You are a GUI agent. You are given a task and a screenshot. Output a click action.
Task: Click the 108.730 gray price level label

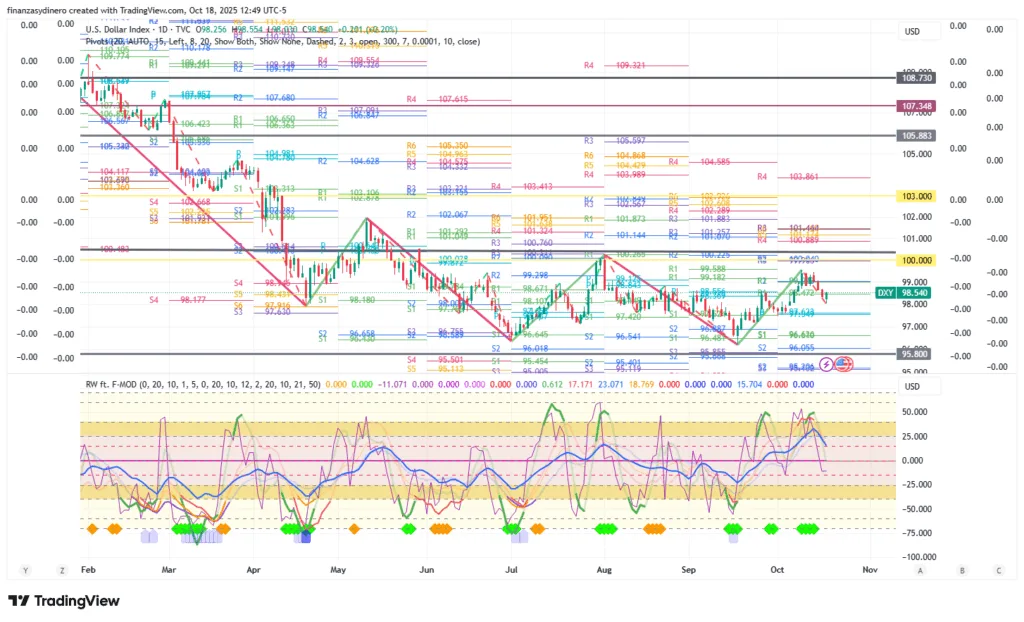(x=916, y=77)
